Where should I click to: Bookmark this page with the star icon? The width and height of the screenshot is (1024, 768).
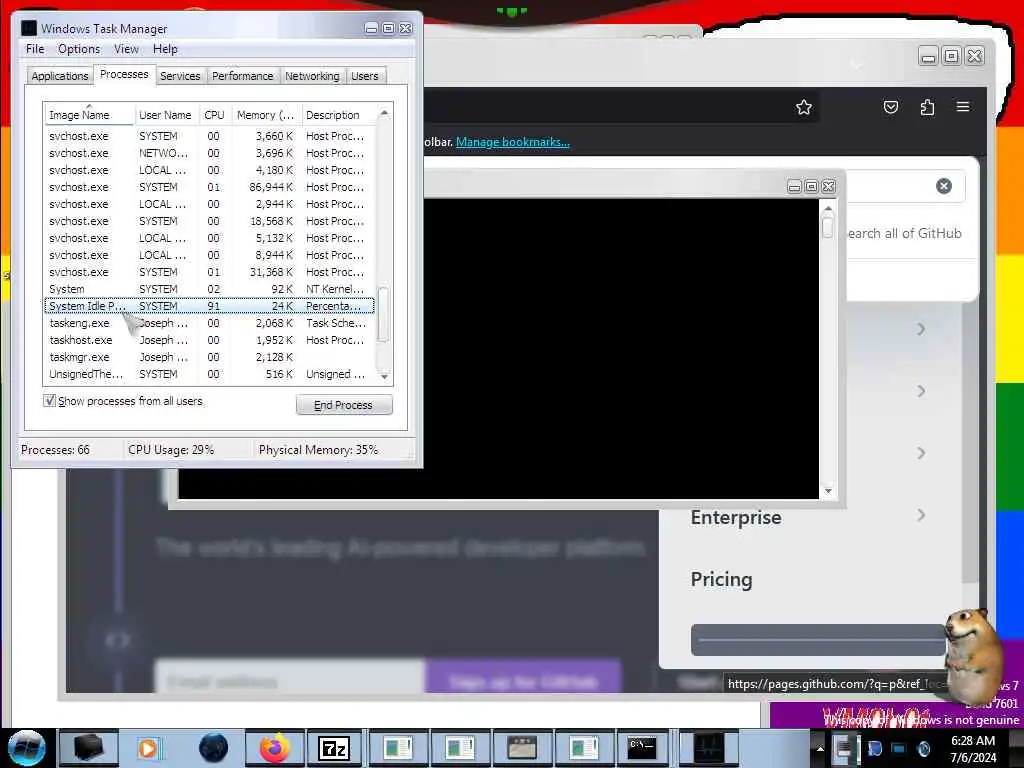coord(804,107)
